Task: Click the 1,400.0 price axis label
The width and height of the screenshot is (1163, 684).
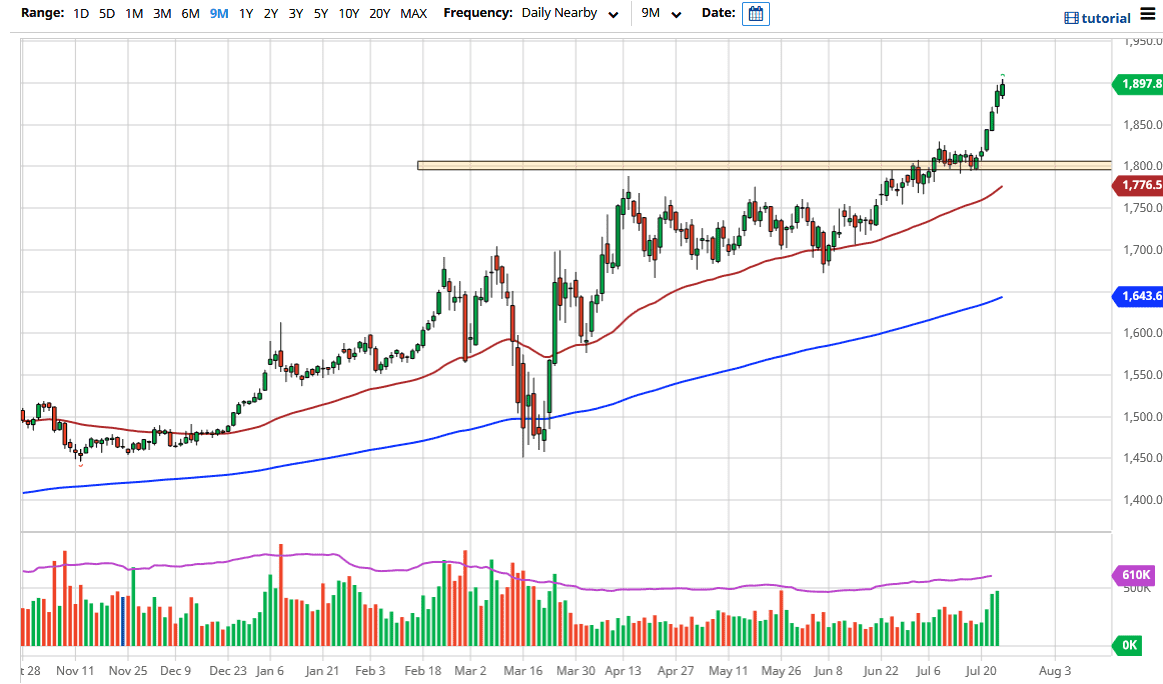Action: pos(1142,500)
